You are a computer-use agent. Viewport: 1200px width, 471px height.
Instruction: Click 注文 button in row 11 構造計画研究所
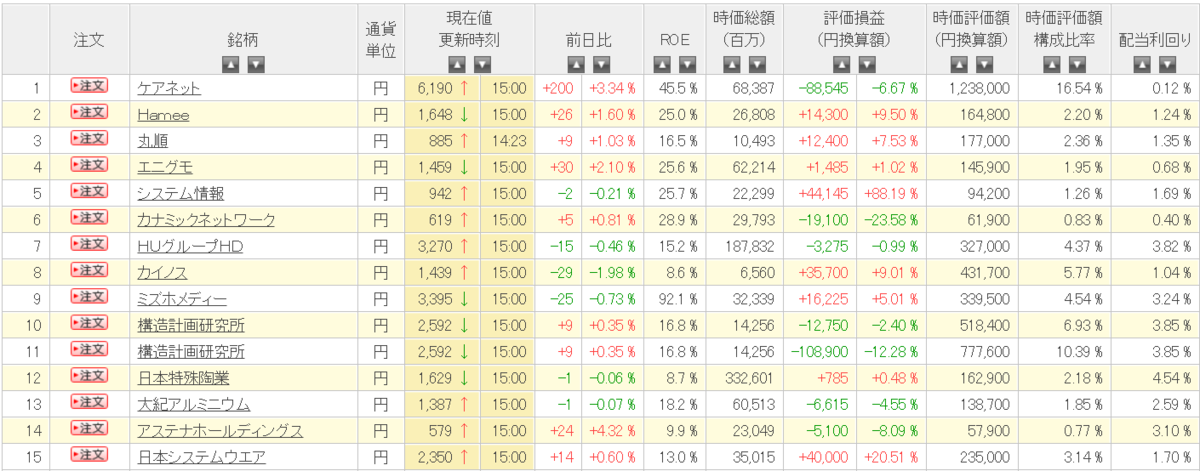tap(89, 349)
